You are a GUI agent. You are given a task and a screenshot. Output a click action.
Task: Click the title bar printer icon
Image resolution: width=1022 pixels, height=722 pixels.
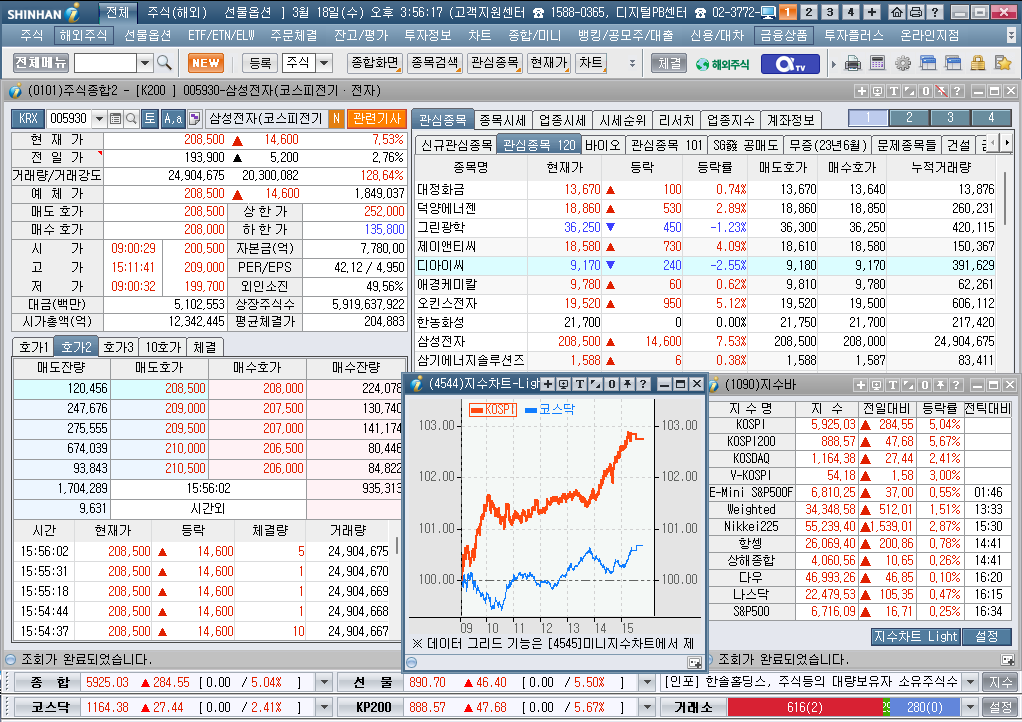[x=915, y=12]
